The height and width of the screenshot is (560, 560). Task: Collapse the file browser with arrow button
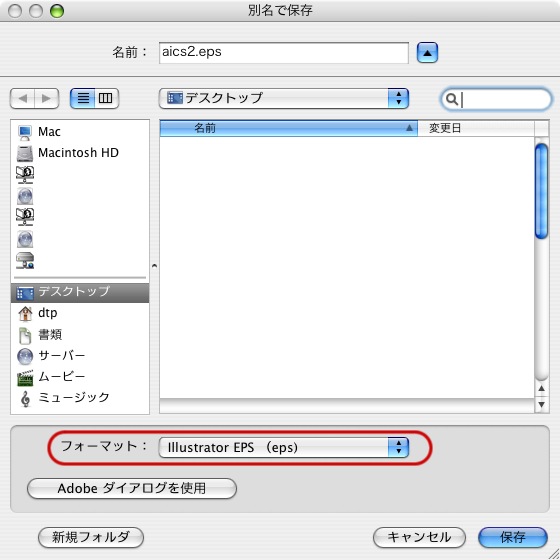pyautogui.click(x=427, y=53)
